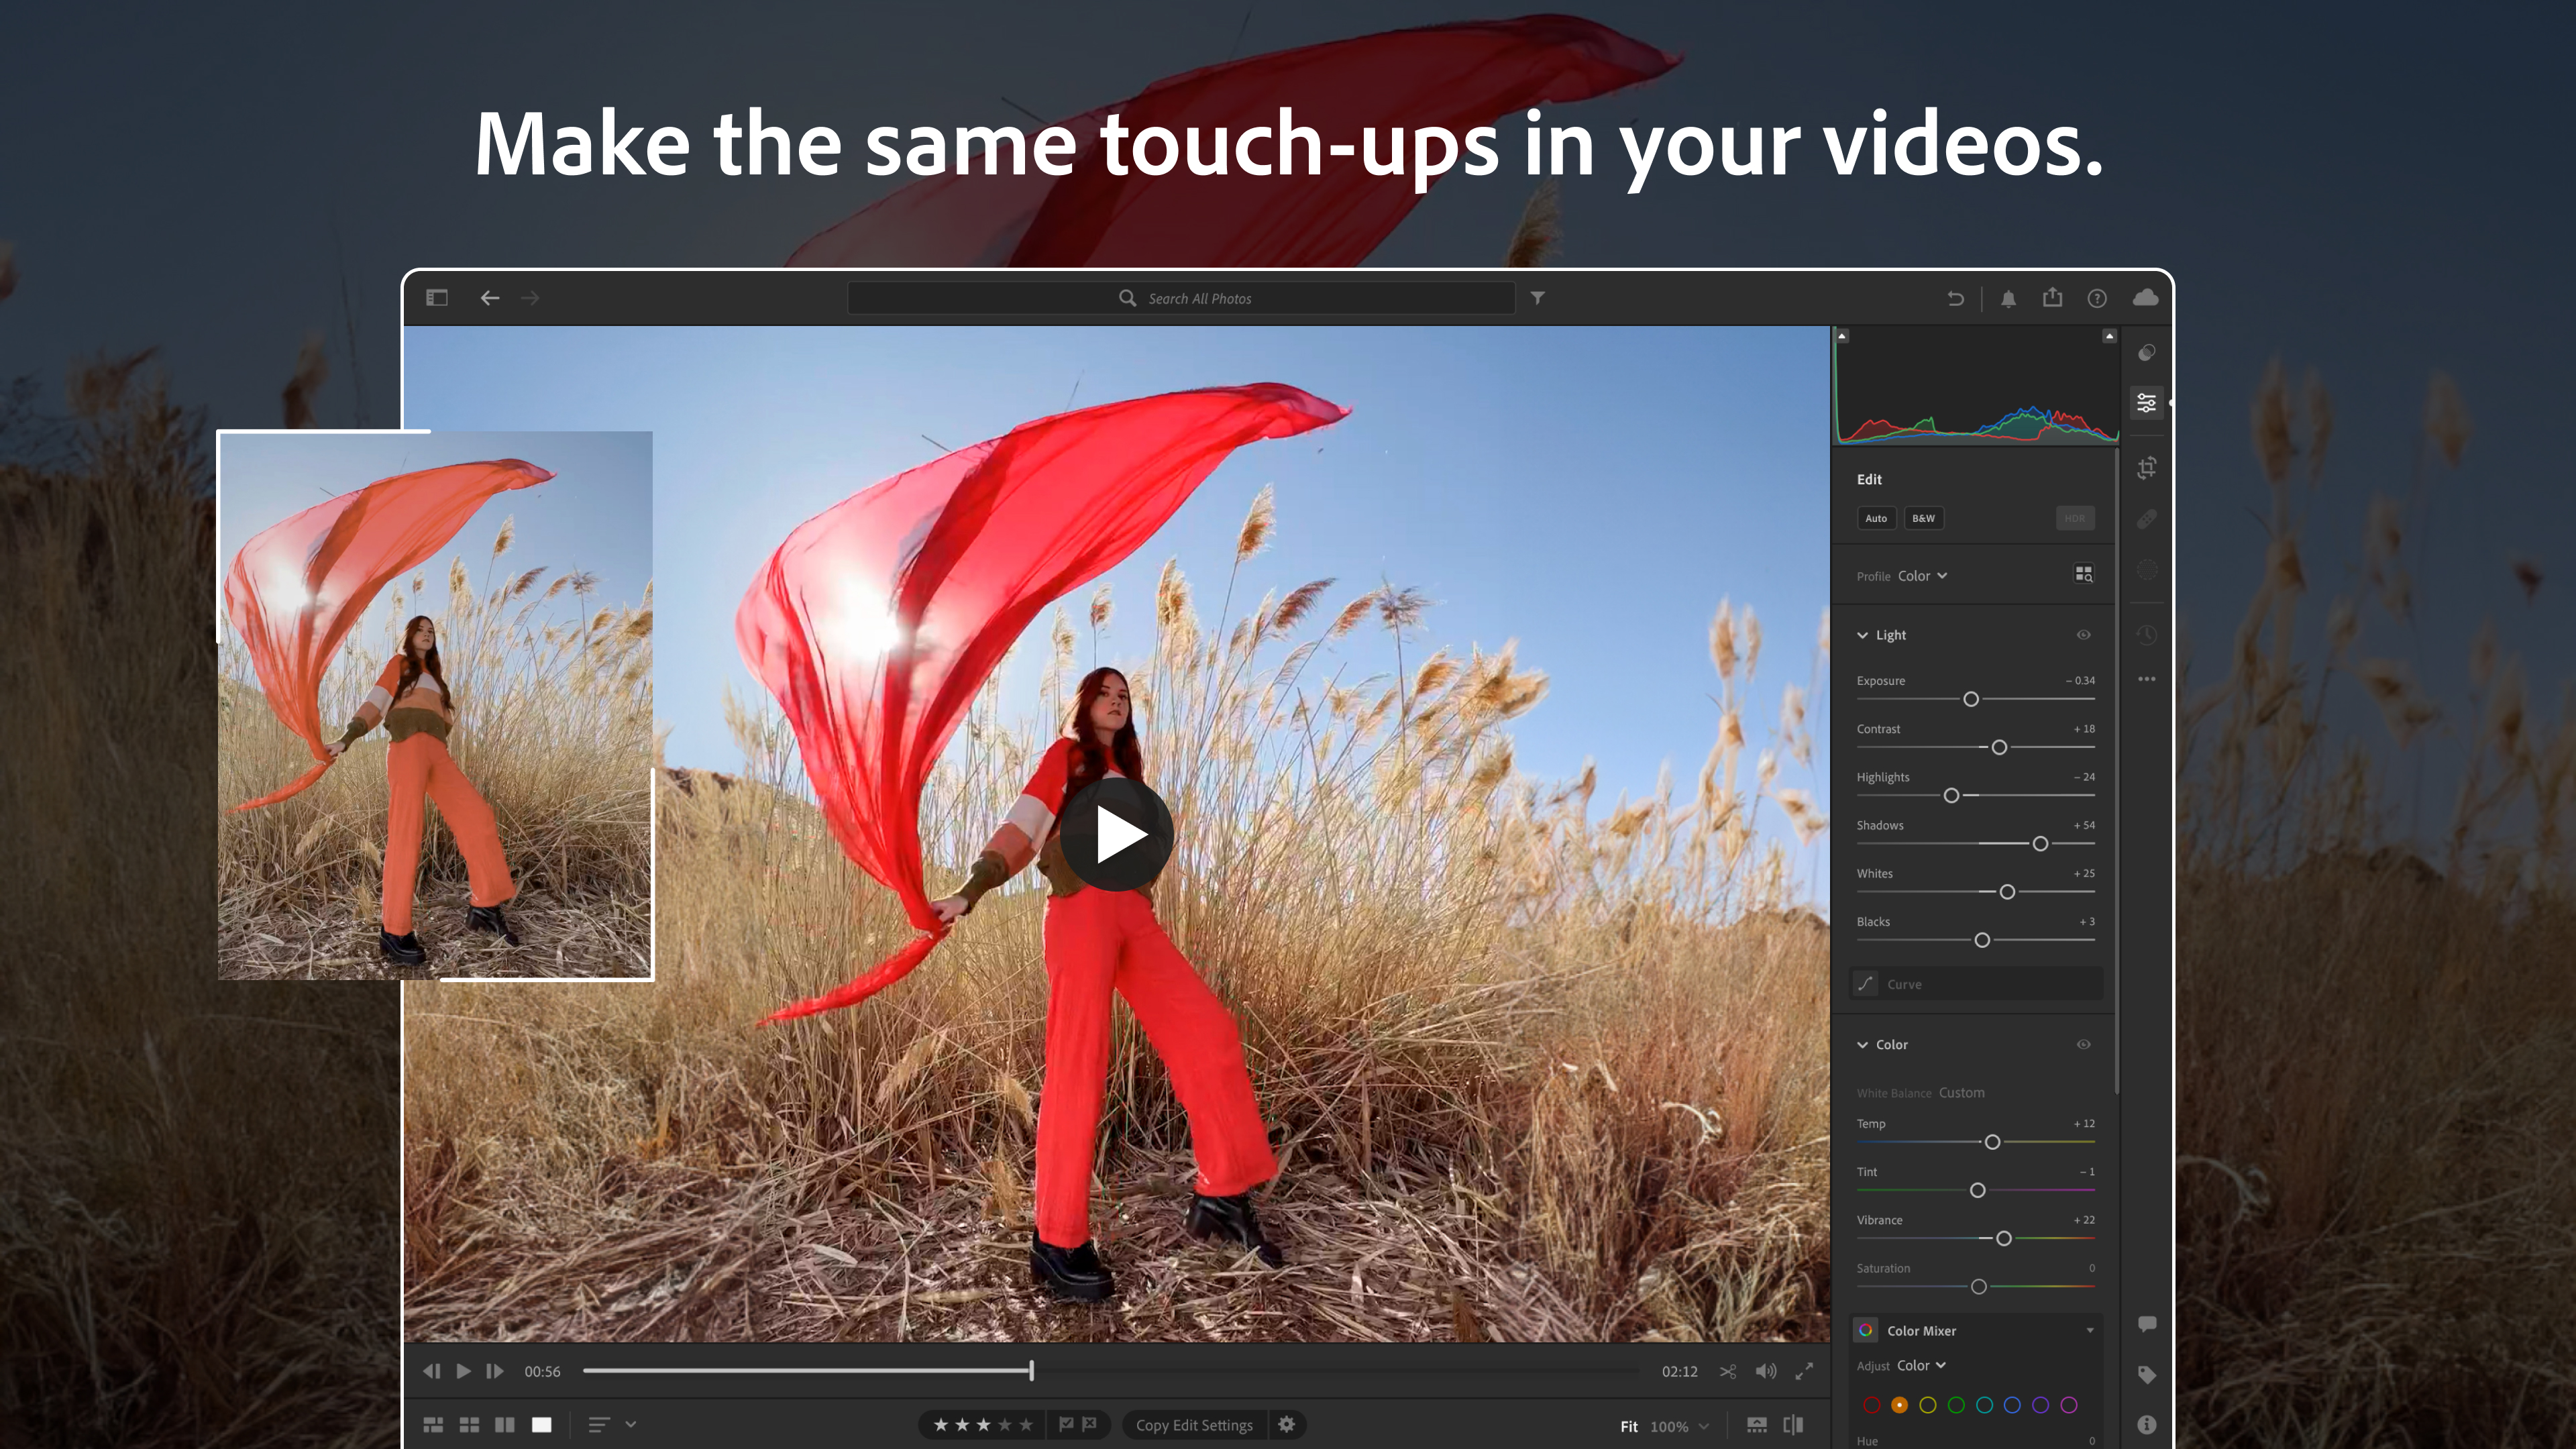Open the Info panel icon

[2146, 1424]
